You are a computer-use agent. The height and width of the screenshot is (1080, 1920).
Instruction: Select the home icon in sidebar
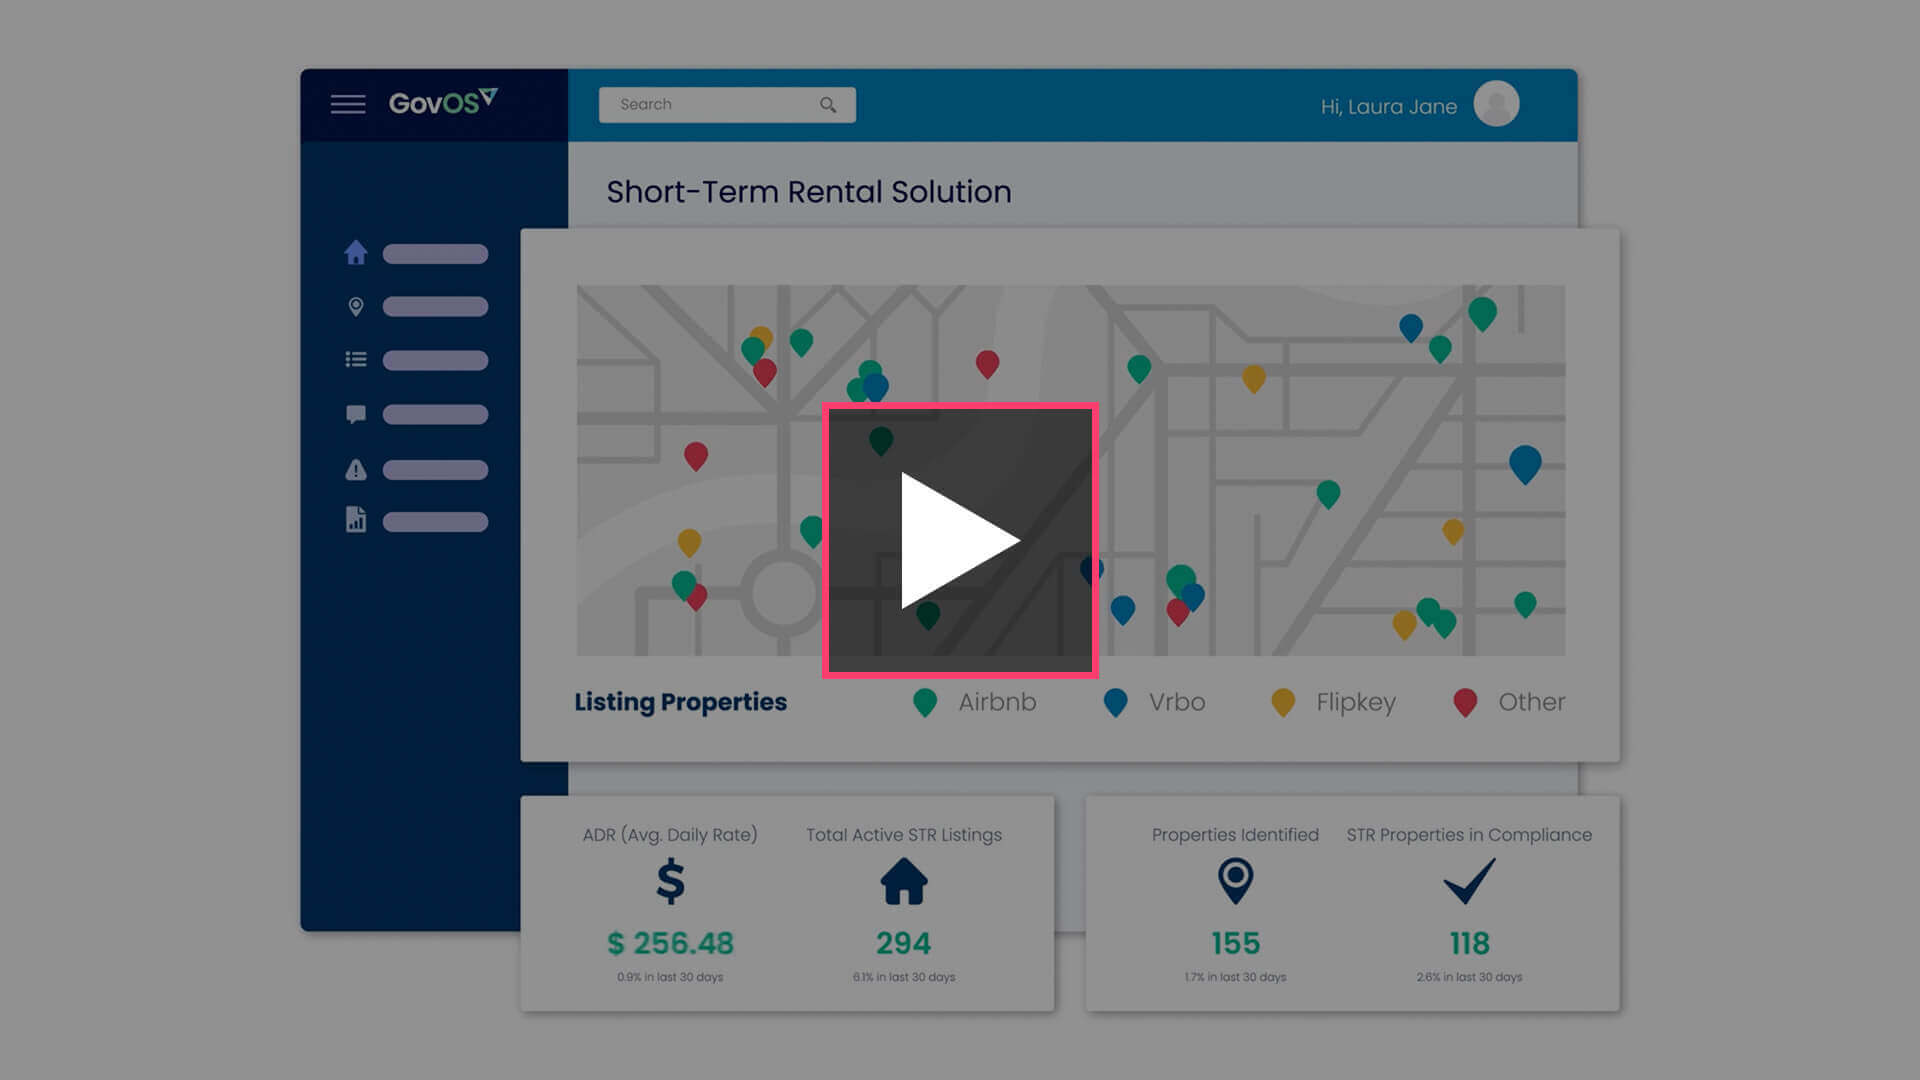click(356, 253)
